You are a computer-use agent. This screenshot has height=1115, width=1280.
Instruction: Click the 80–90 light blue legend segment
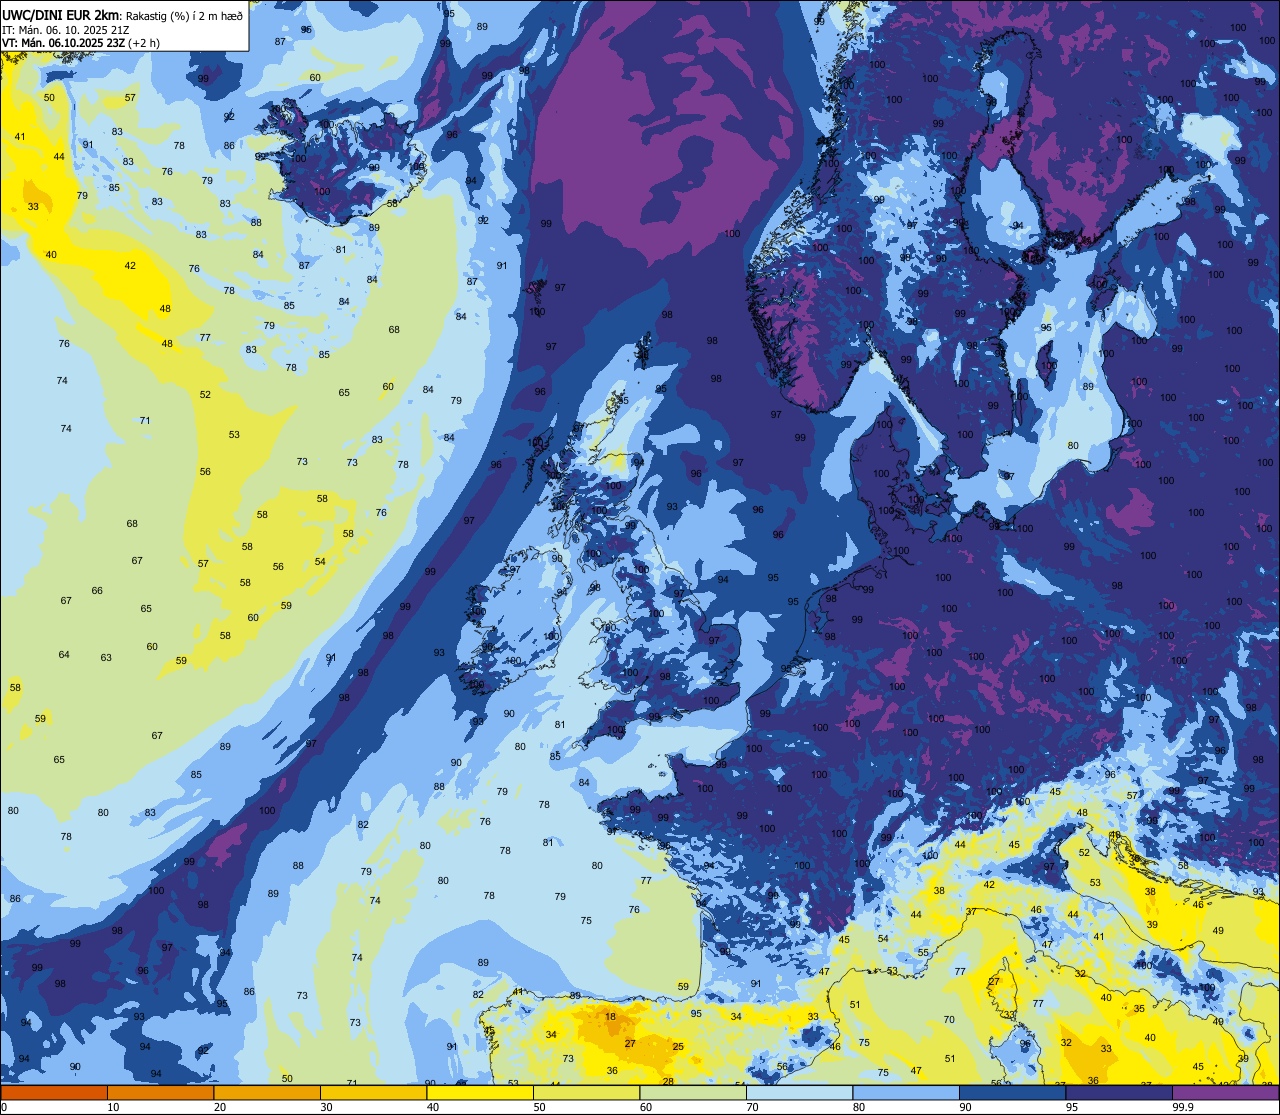point(906,1092)
